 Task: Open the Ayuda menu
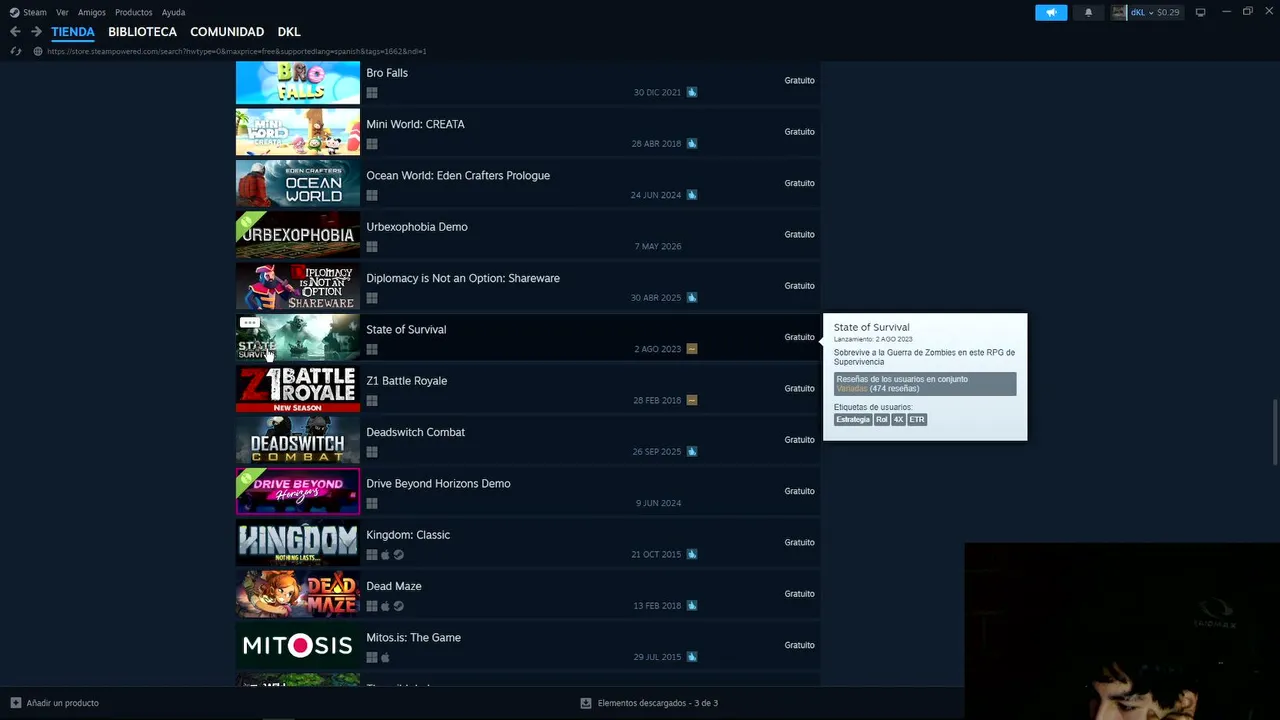pos(173,12)
